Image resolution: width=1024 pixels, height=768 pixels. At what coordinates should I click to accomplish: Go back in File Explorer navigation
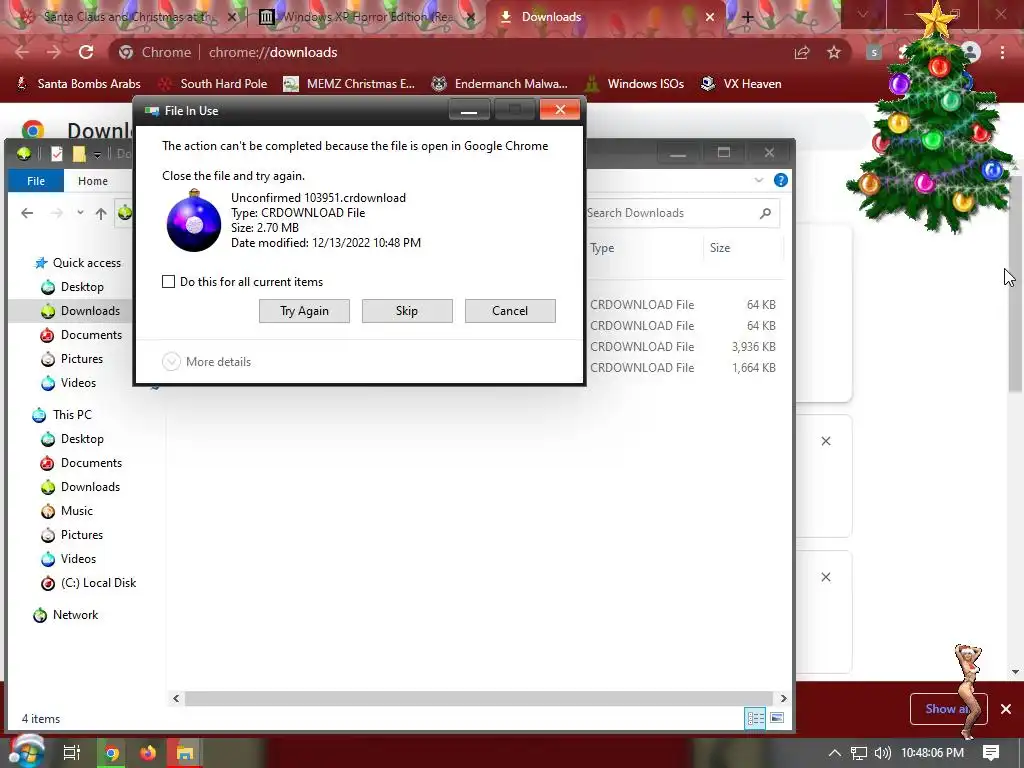coord(27,213)
